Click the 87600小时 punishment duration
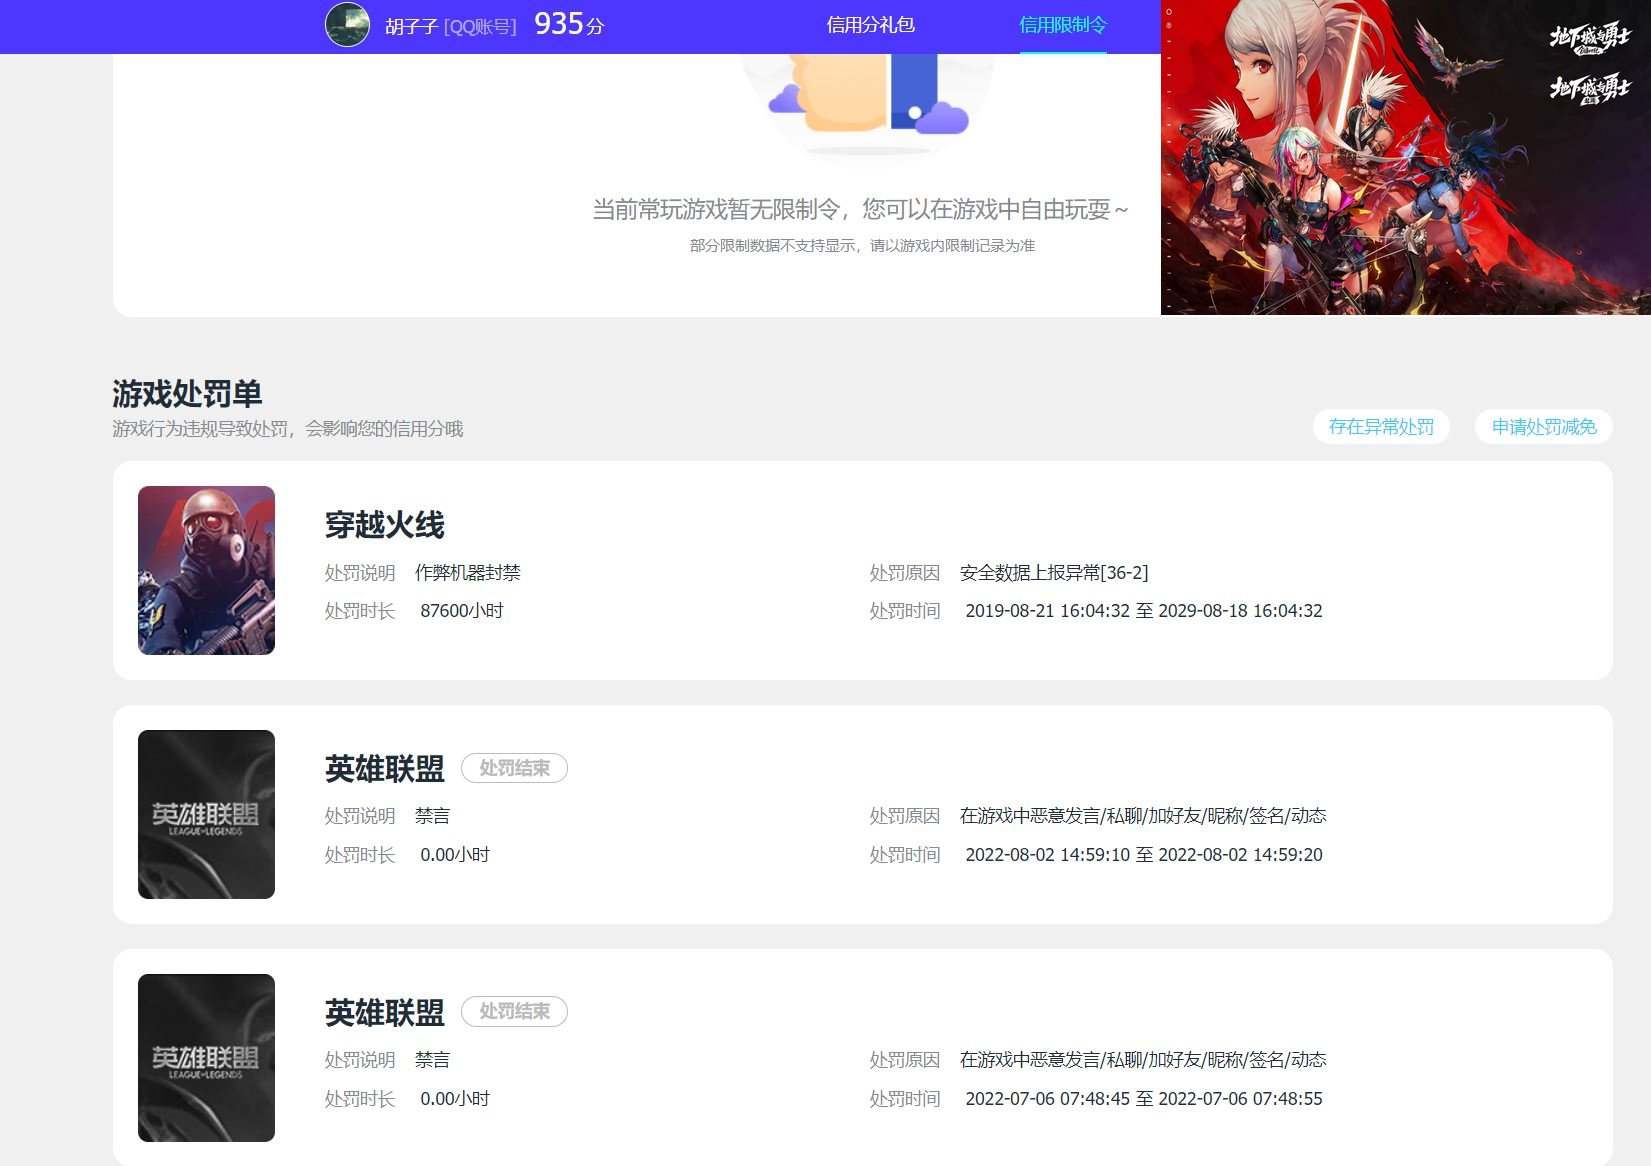This screenshot has width=1651, height=1166. click(462, 611)
